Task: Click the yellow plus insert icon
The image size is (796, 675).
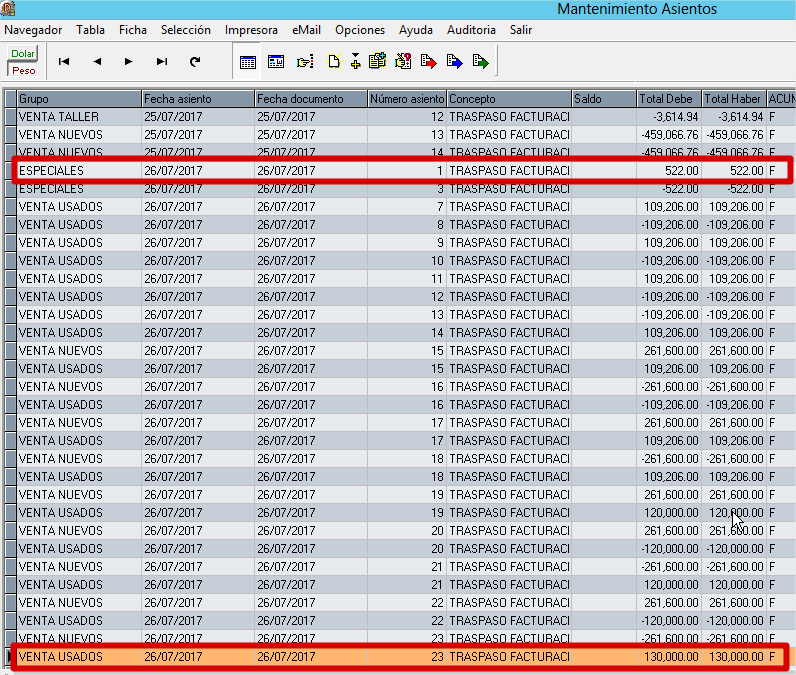Action: click(355, 61)
